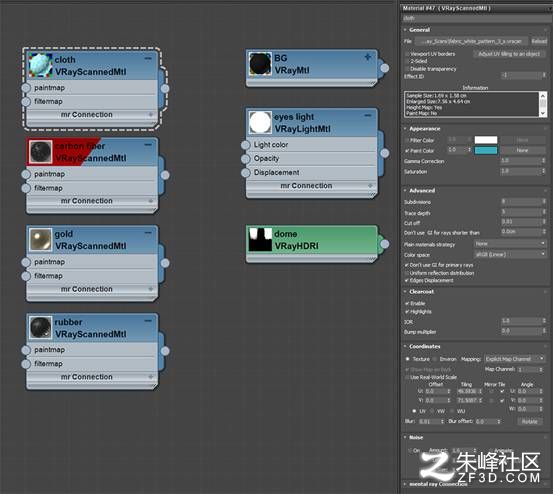This screenshot has height=494, width=553.
Task: Collapse the rubber node
Action: point(148,321)
